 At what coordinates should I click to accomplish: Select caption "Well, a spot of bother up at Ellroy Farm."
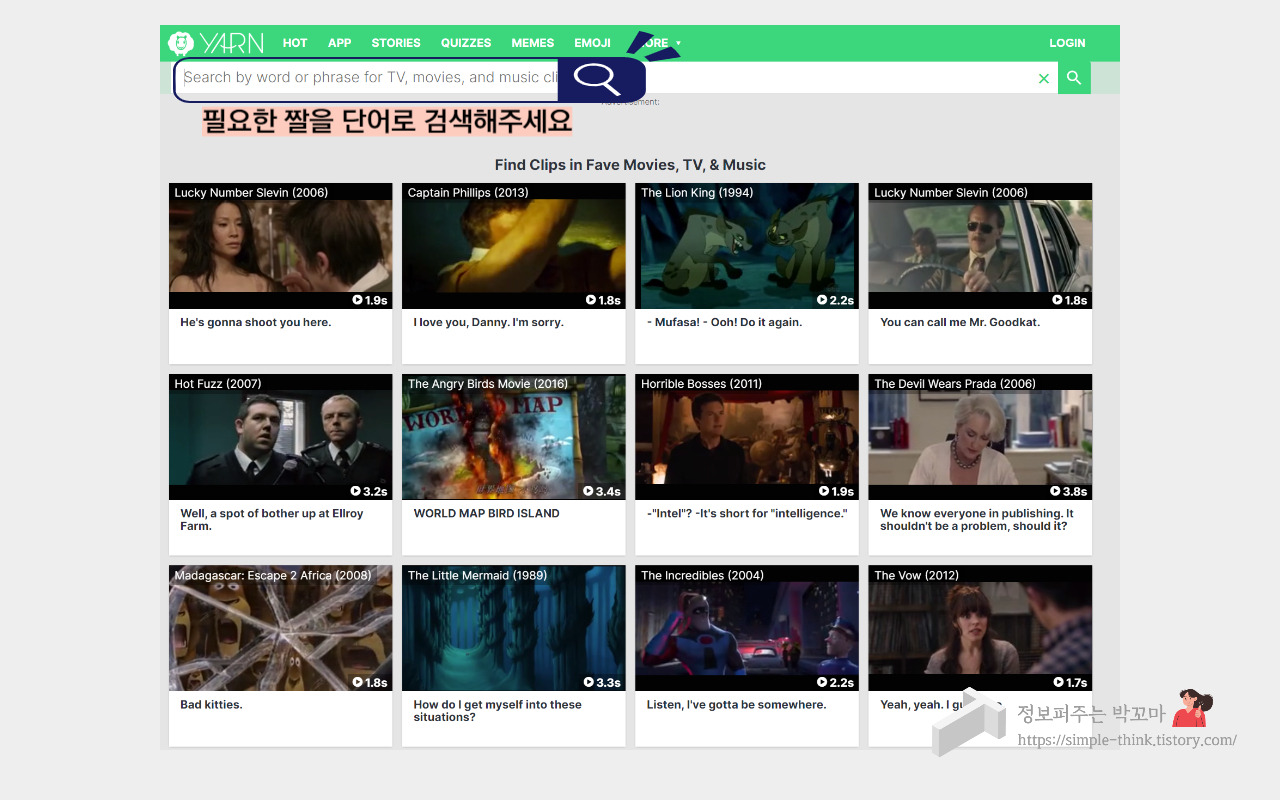click(272, 520)
